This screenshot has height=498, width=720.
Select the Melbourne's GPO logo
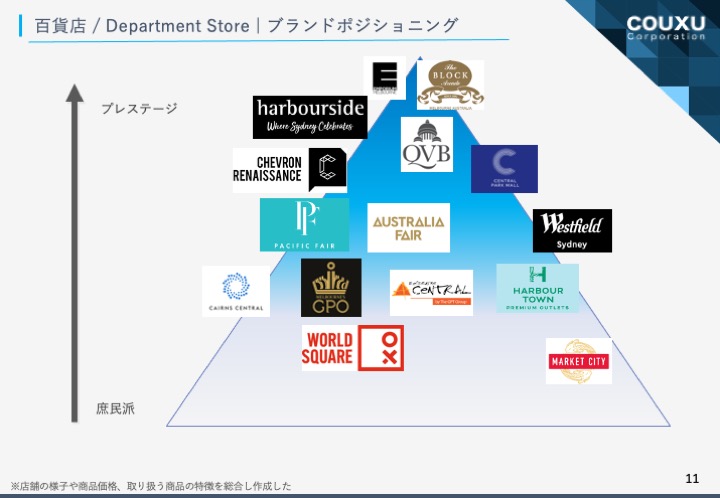tap(331, 287)
